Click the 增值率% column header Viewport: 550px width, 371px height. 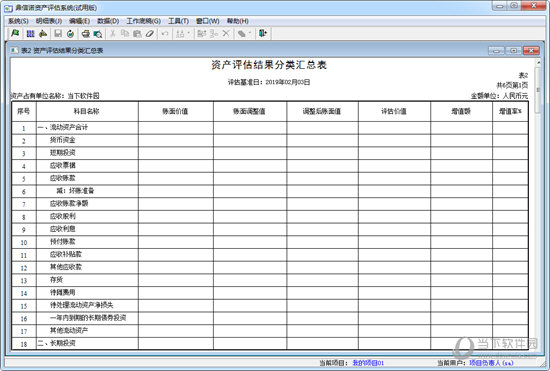click(510, 112)
